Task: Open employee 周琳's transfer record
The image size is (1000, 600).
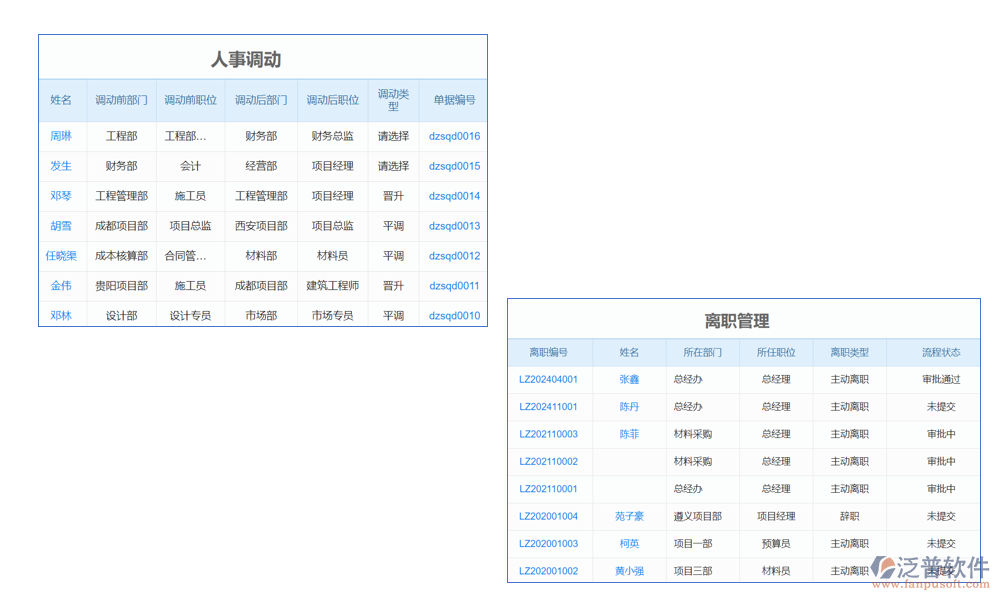Action: [61, 136]
